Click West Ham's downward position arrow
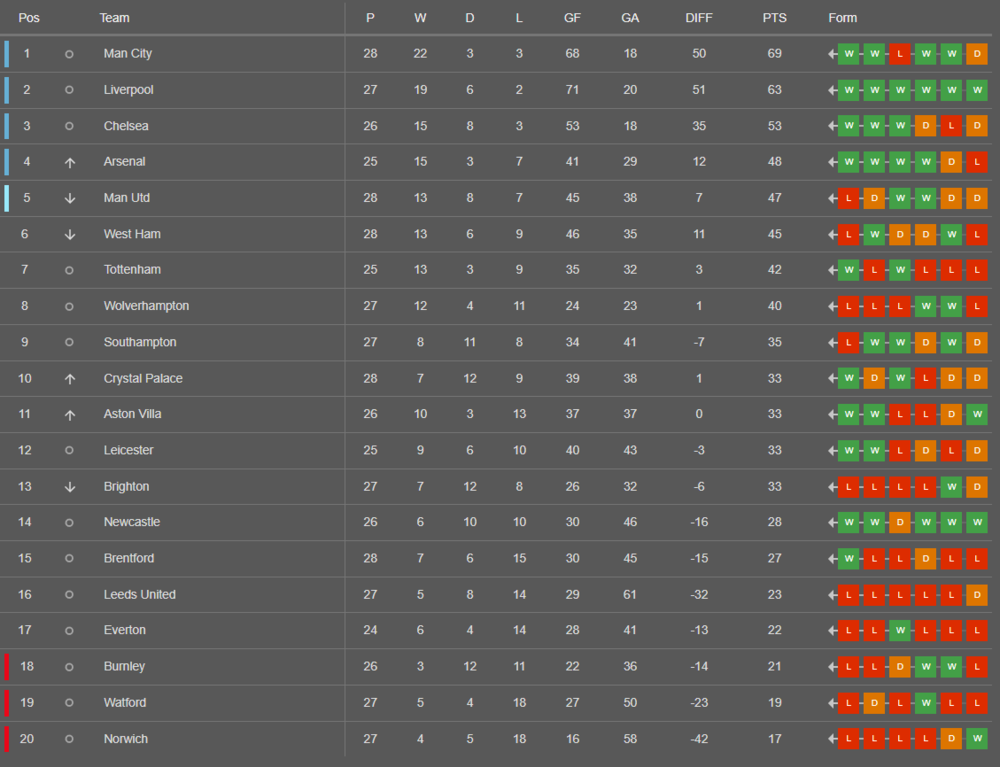Screen dimensions: 1000x767 70,235
